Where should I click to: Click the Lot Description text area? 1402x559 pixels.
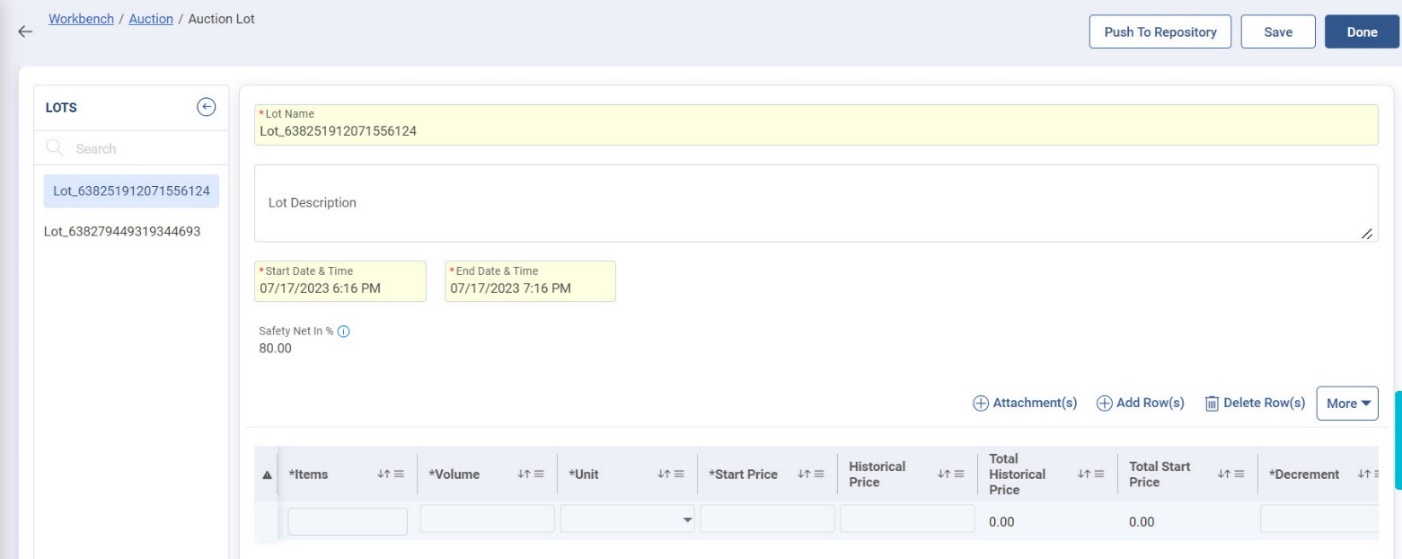(x=815, y=203)
